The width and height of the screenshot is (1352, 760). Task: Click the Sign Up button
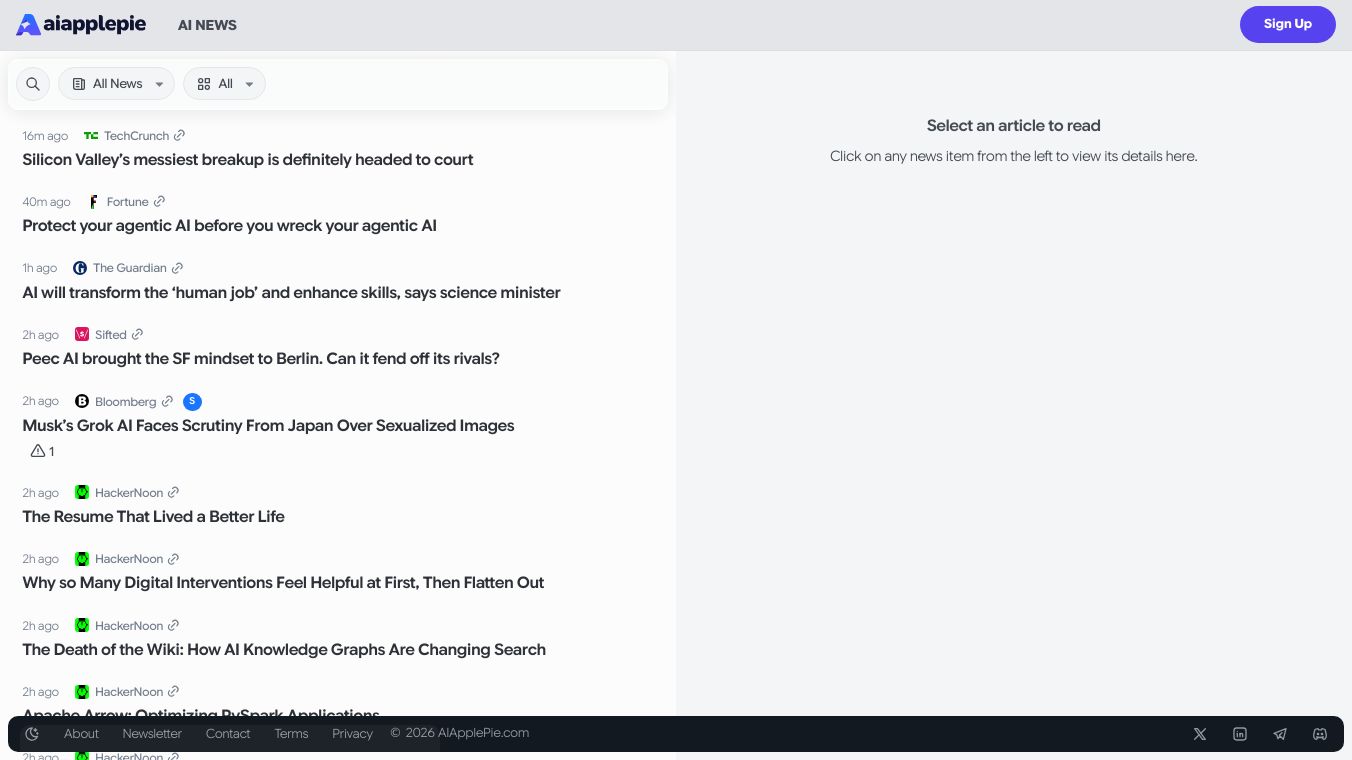pos(1288,25)
